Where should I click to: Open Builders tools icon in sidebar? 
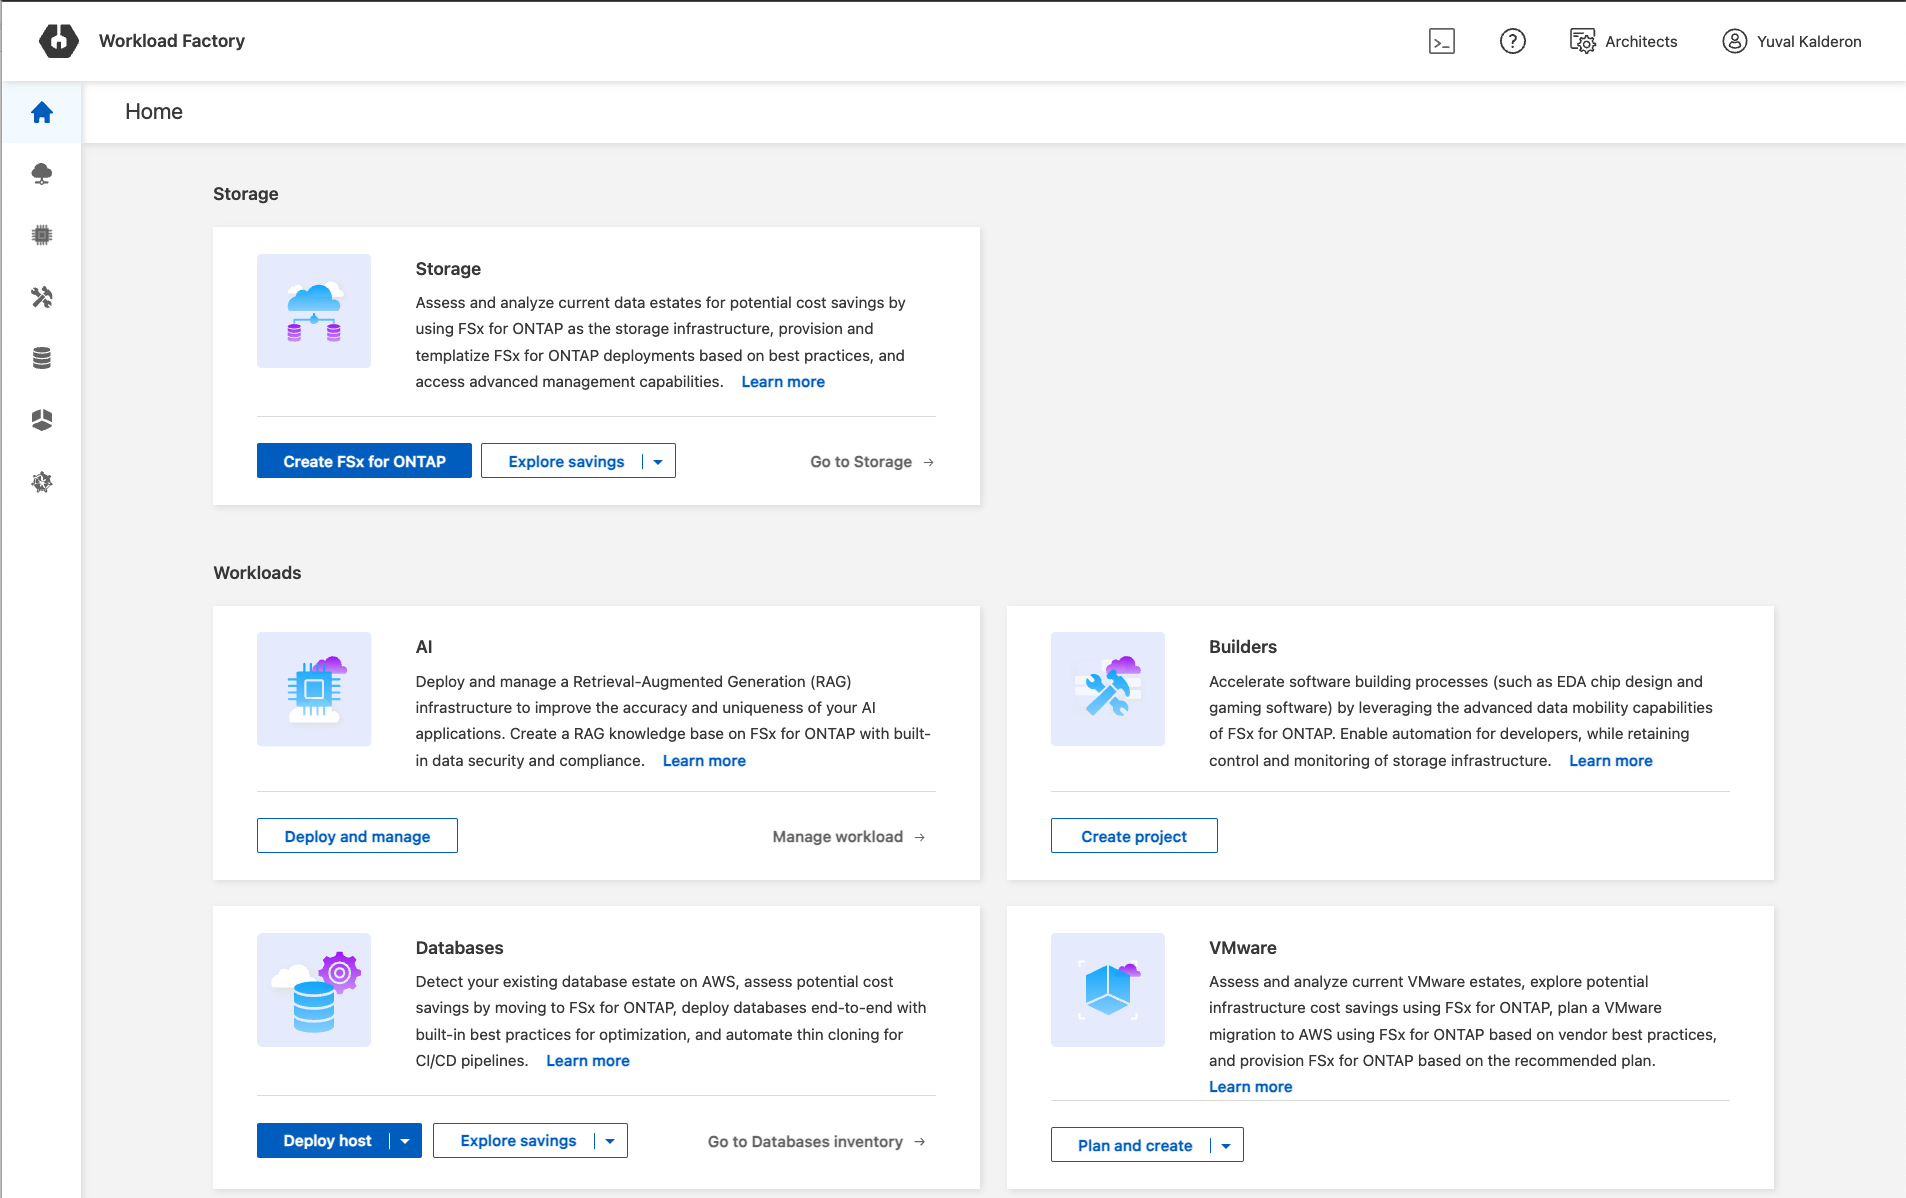[42, 297]
